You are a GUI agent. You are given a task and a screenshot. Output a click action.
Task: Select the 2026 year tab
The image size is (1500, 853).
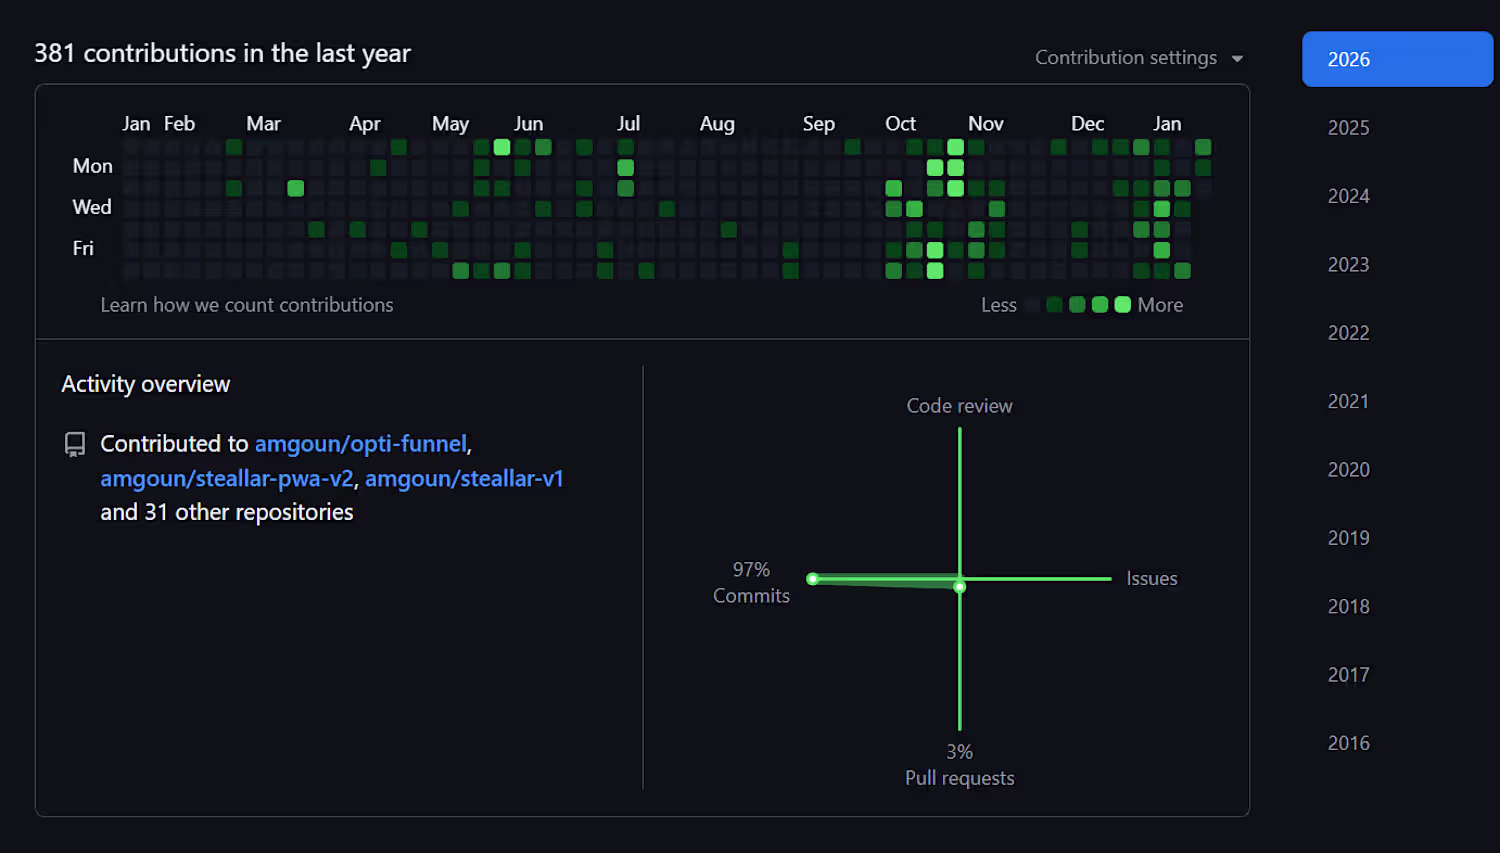point(1396,59)
